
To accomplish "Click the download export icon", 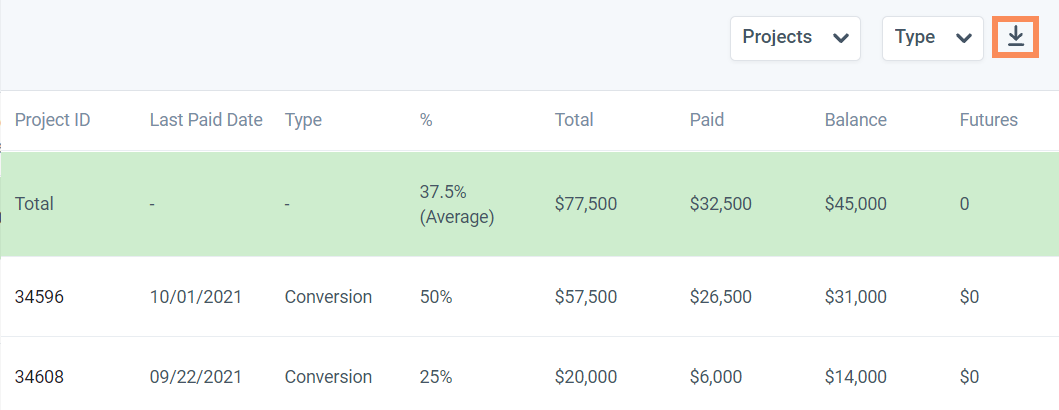I will [x=1016, y=38].
